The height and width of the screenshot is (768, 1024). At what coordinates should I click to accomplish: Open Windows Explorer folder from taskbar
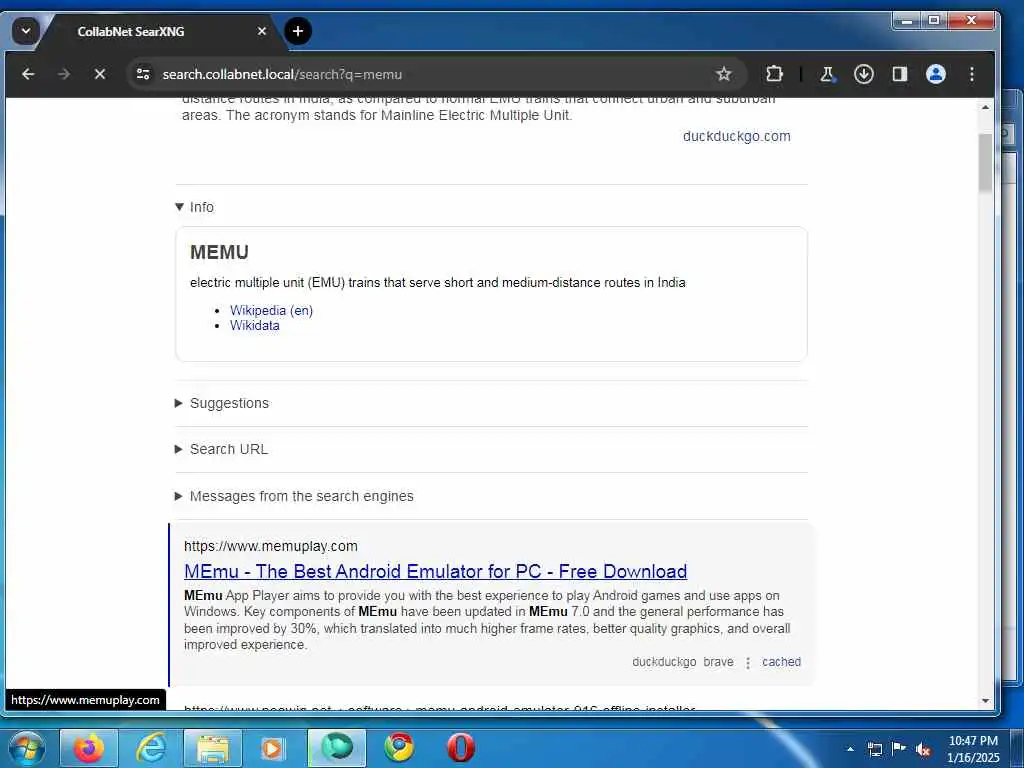[213, 748]
